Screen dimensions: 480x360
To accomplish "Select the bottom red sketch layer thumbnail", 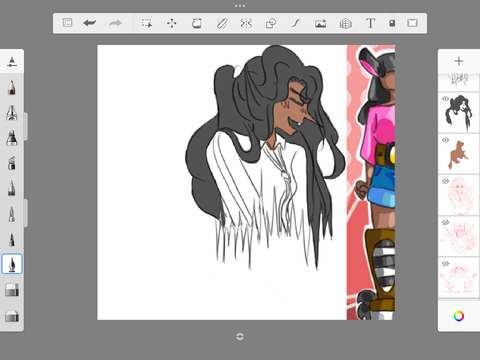I will 459,277.
